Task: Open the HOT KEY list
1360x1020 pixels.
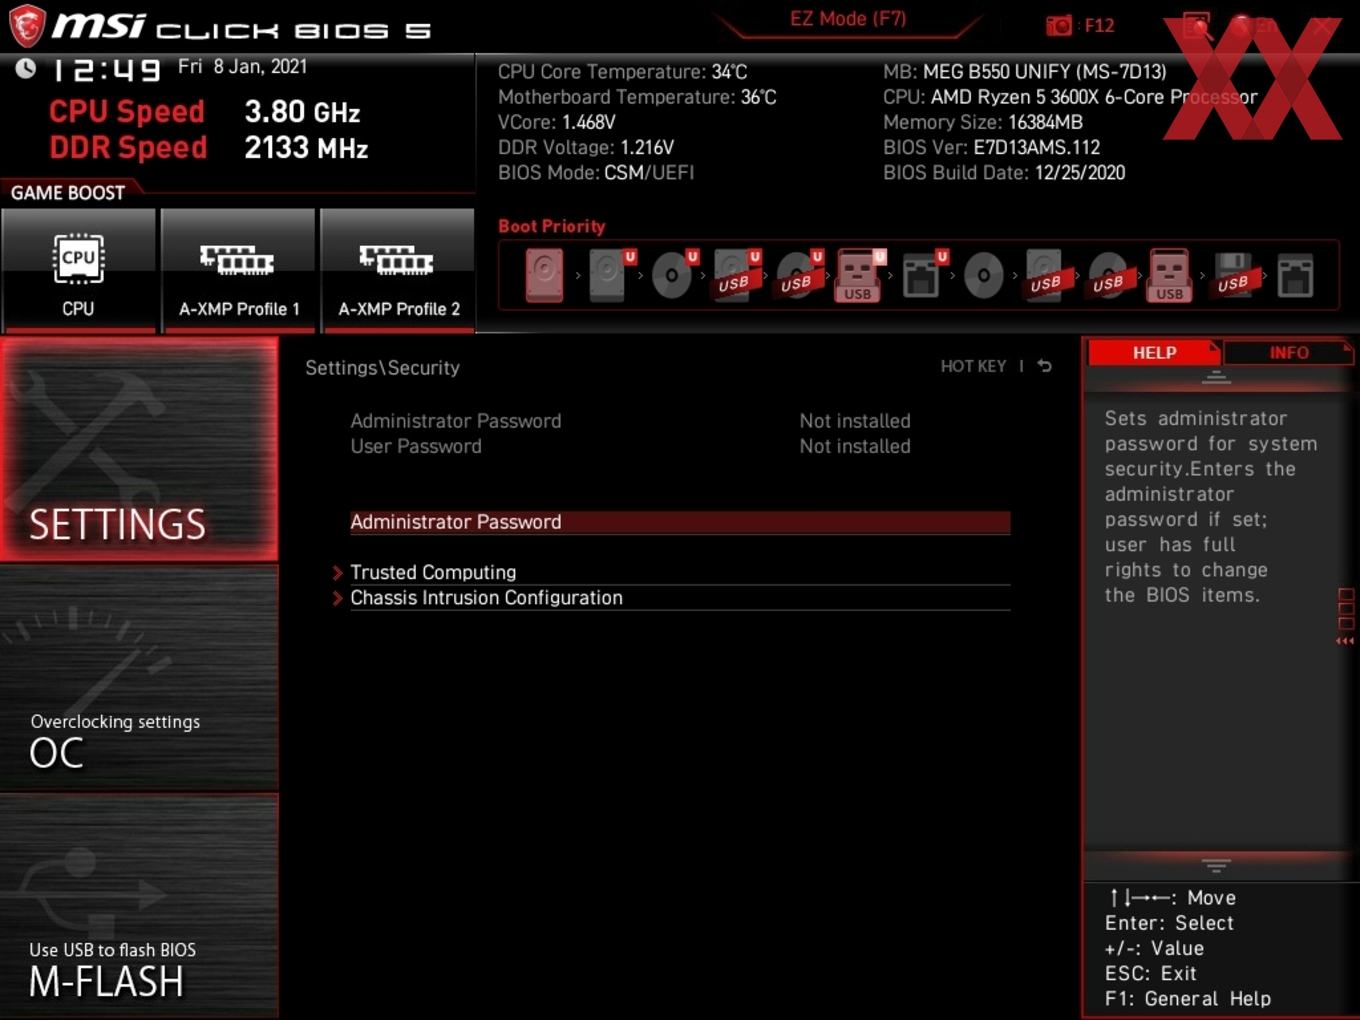Action: click(x=973, y=366)
